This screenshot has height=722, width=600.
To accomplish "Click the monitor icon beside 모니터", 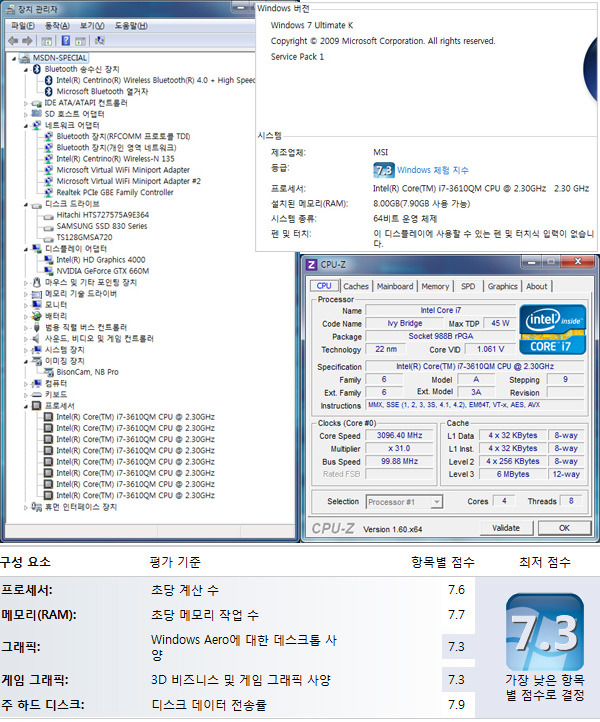I will click(37, 305).
